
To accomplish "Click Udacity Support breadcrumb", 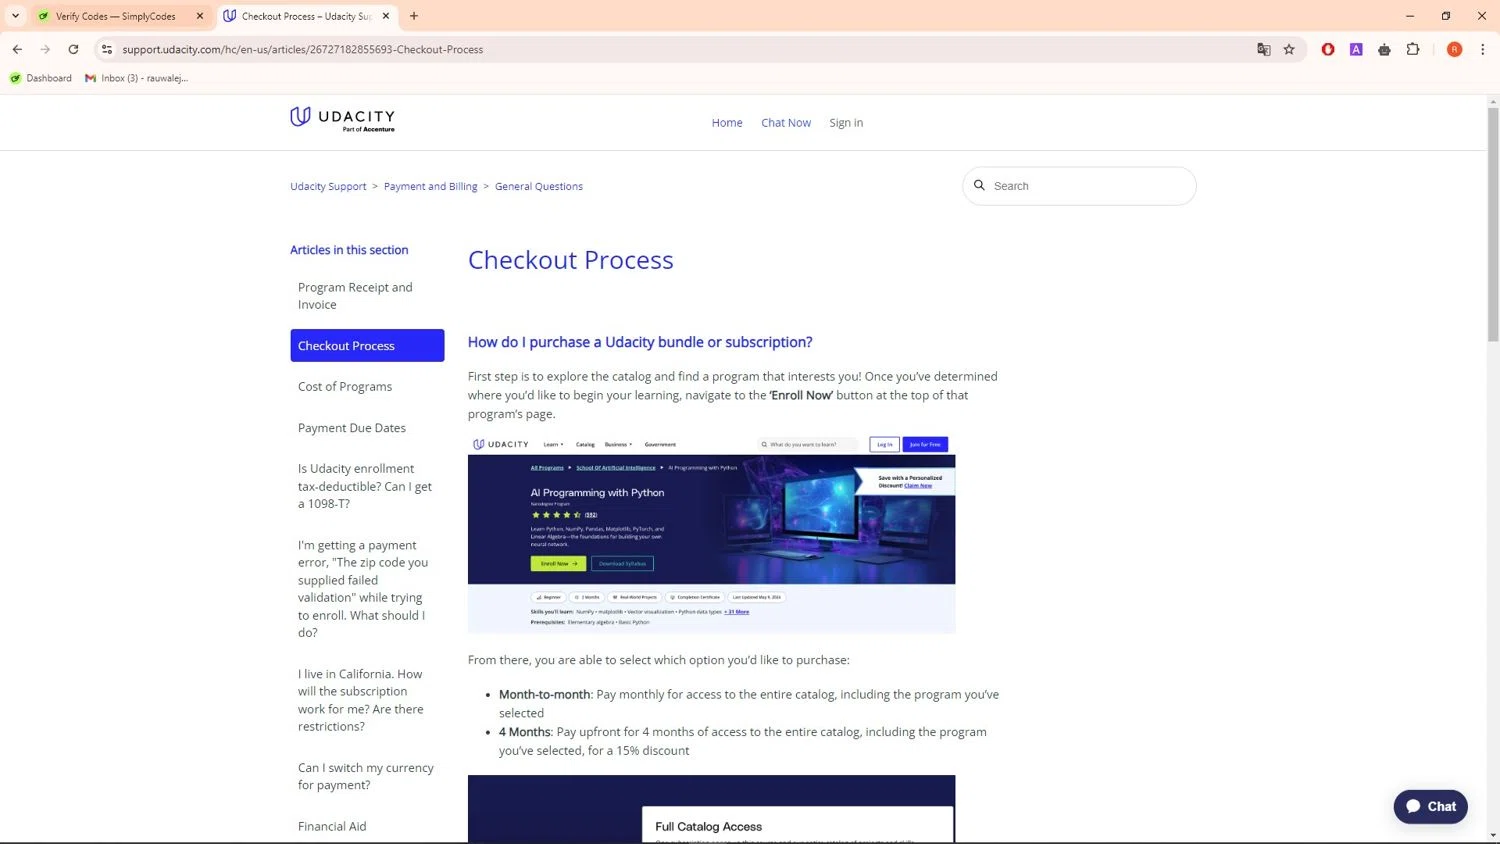I will click(328, 186).
